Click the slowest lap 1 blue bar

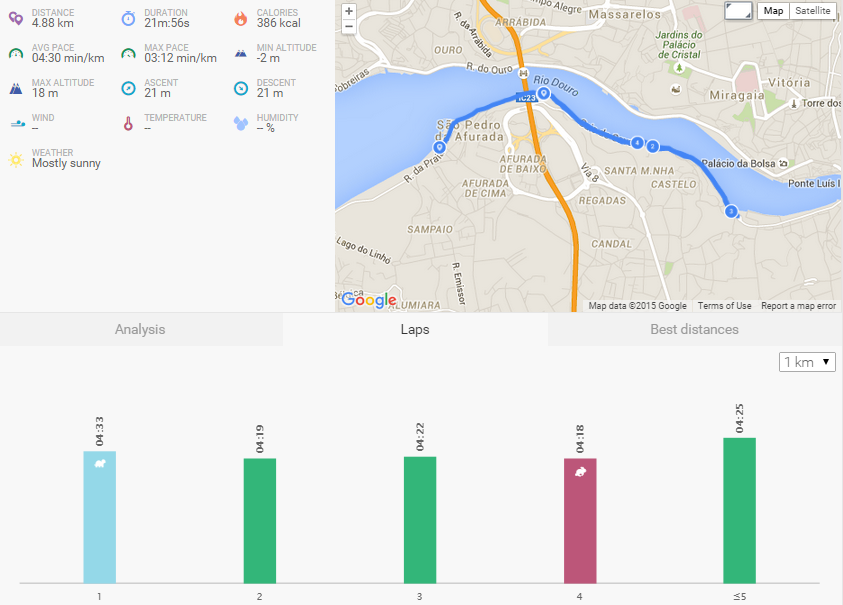100,517
